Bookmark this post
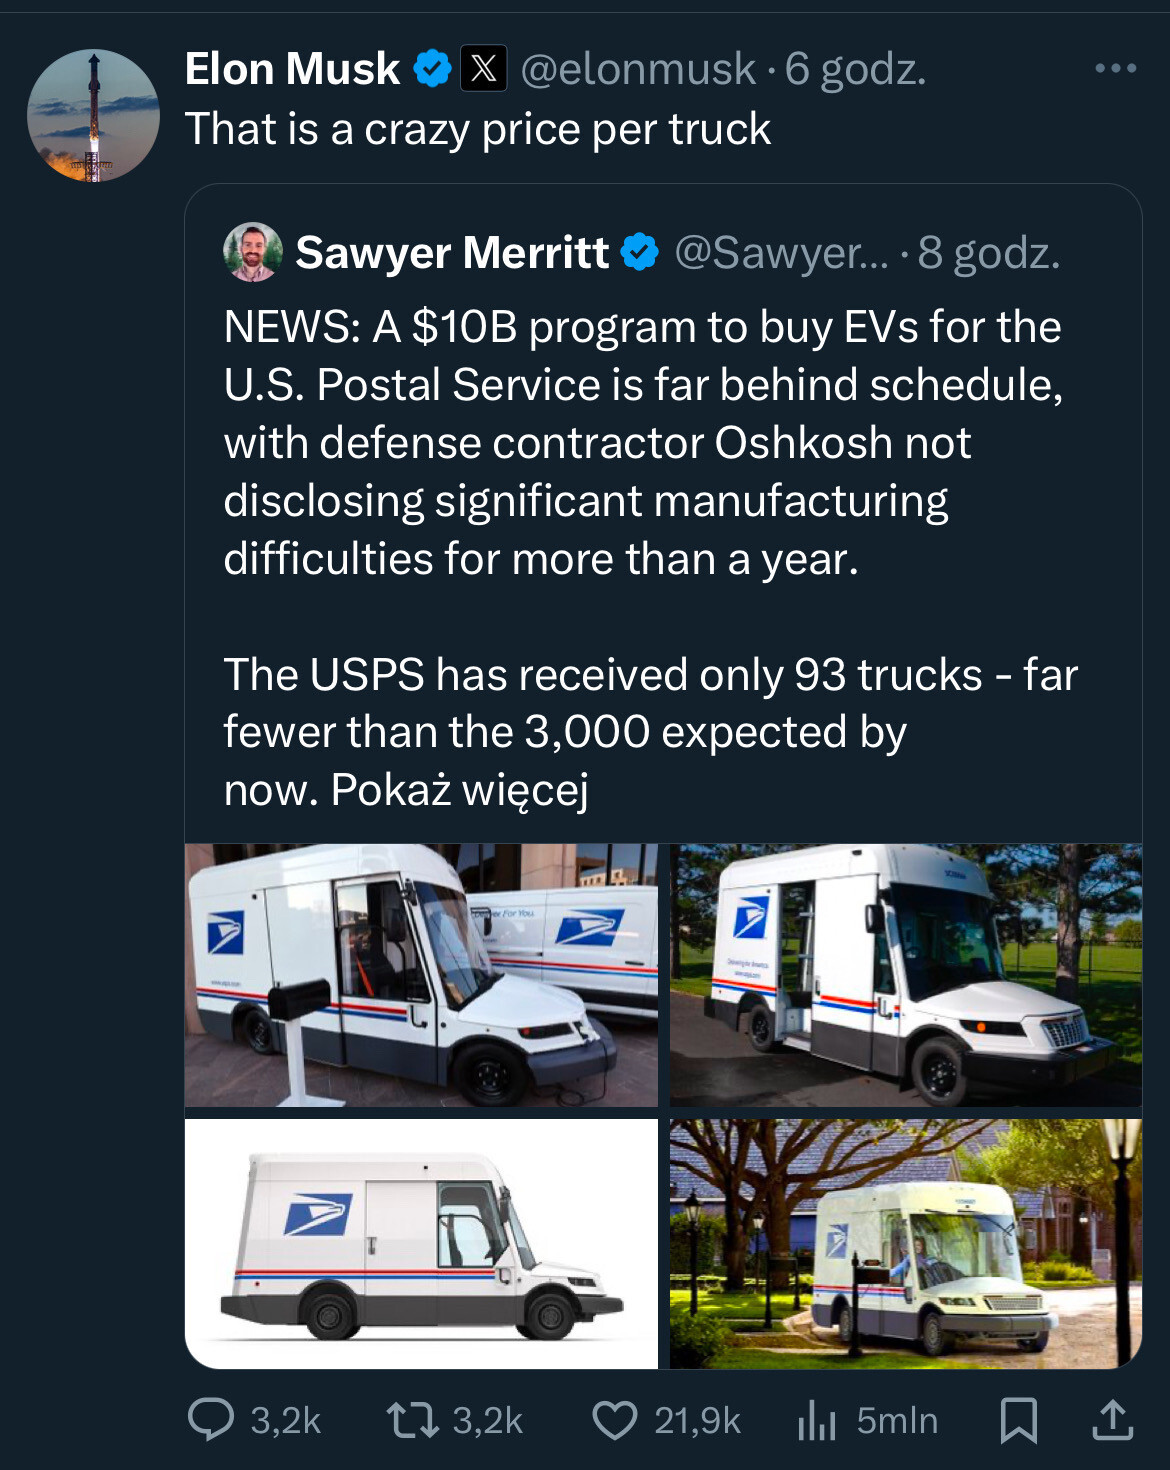The width and height of the screenshot is (1170, 1470). pyautogui.click(x=1019, y=1419)
